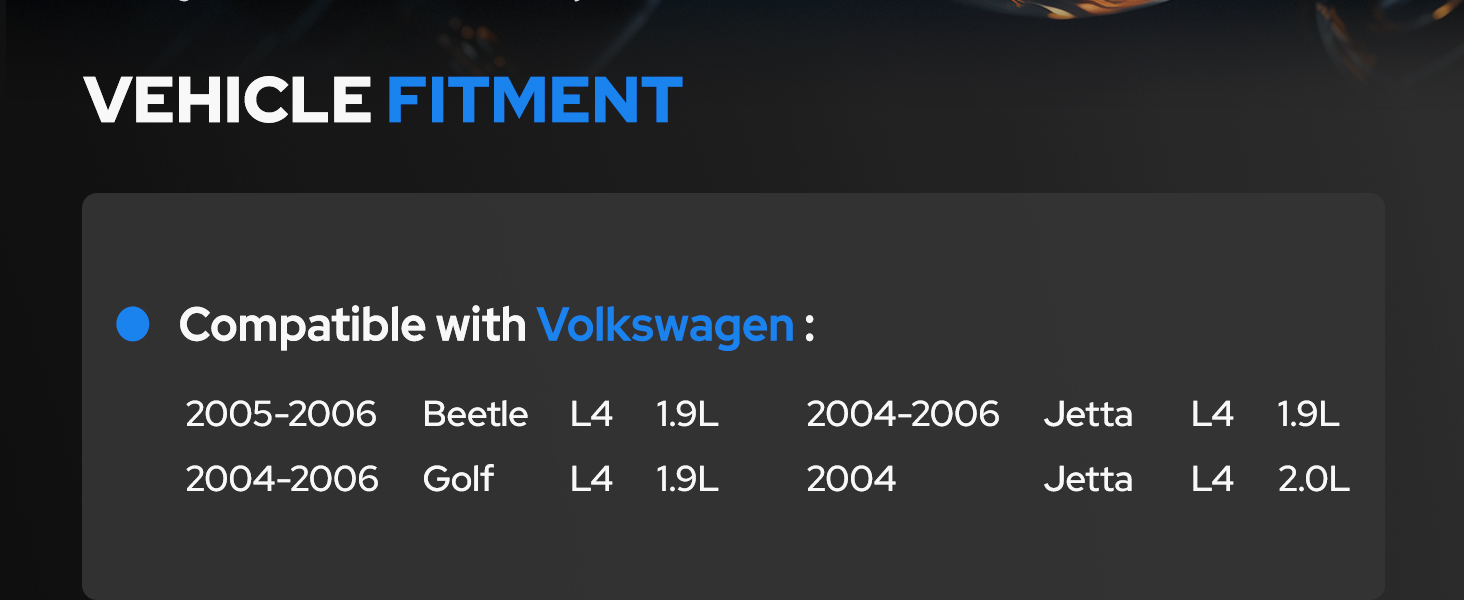
Task: Click the Jetta 2004-2006 year range
Action: (904, 414)
